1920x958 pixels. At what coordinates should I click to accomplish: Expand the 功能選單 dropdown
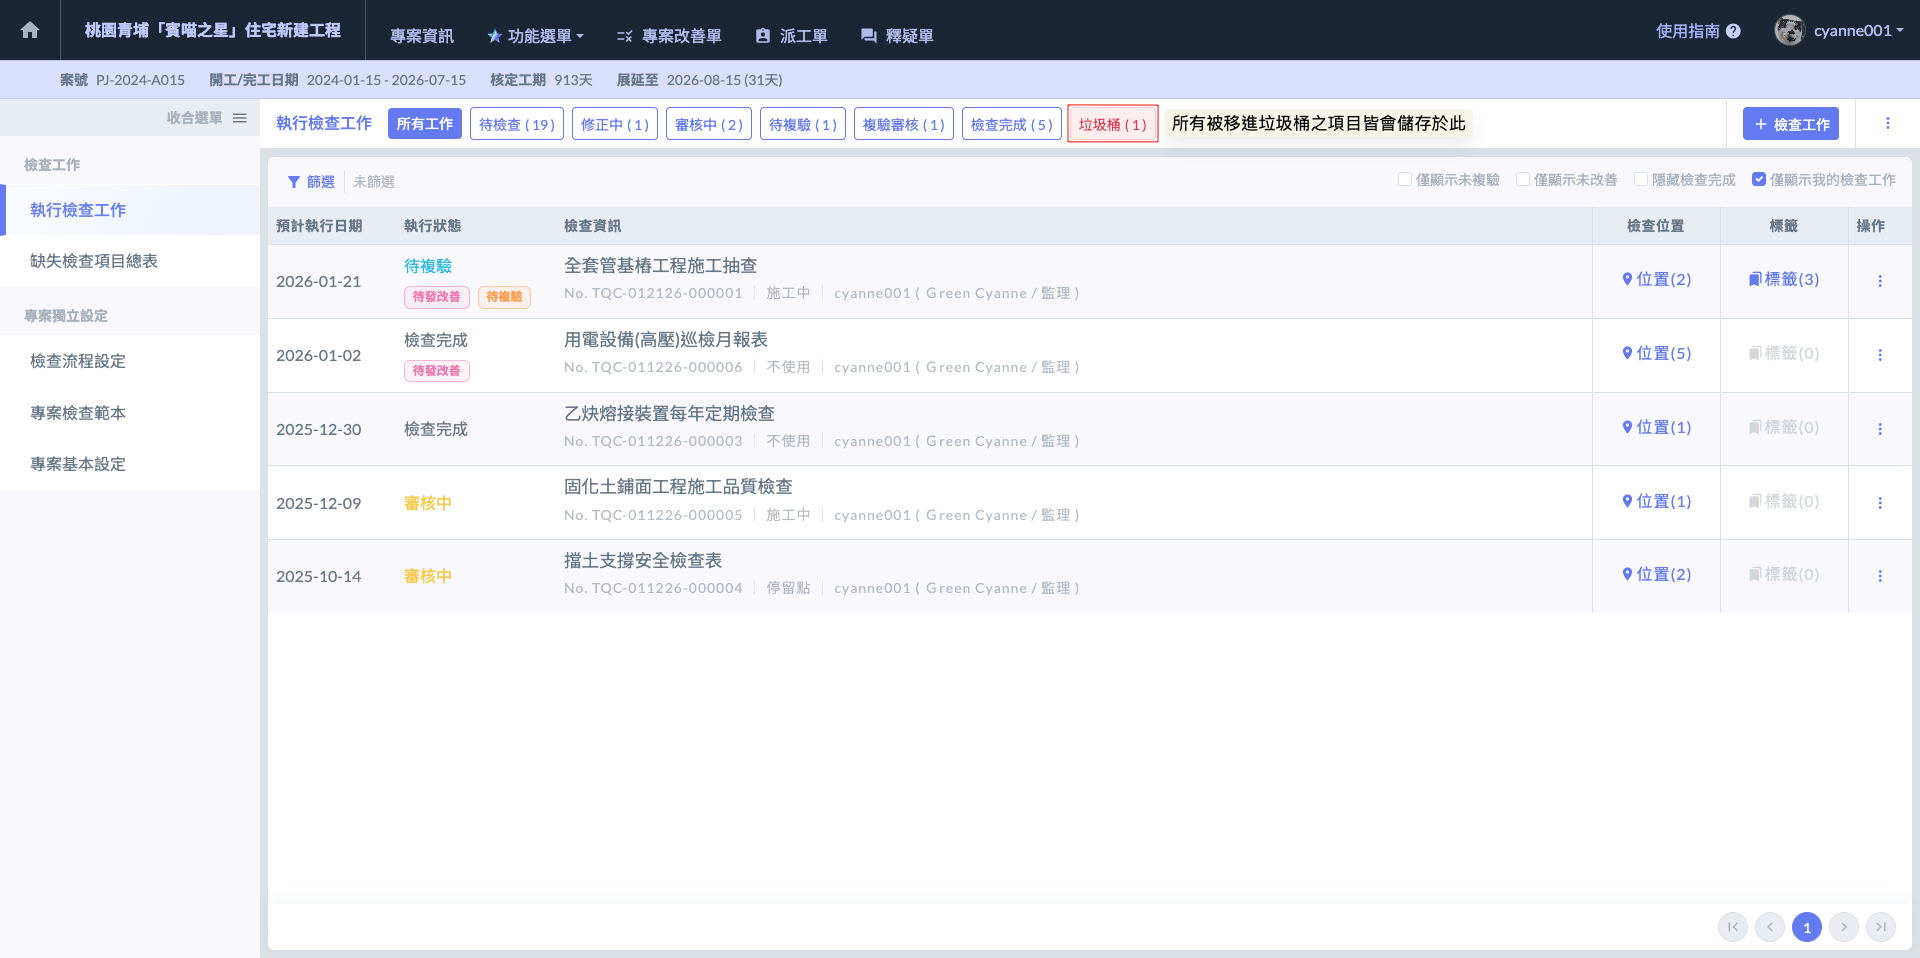pos(535,36)
